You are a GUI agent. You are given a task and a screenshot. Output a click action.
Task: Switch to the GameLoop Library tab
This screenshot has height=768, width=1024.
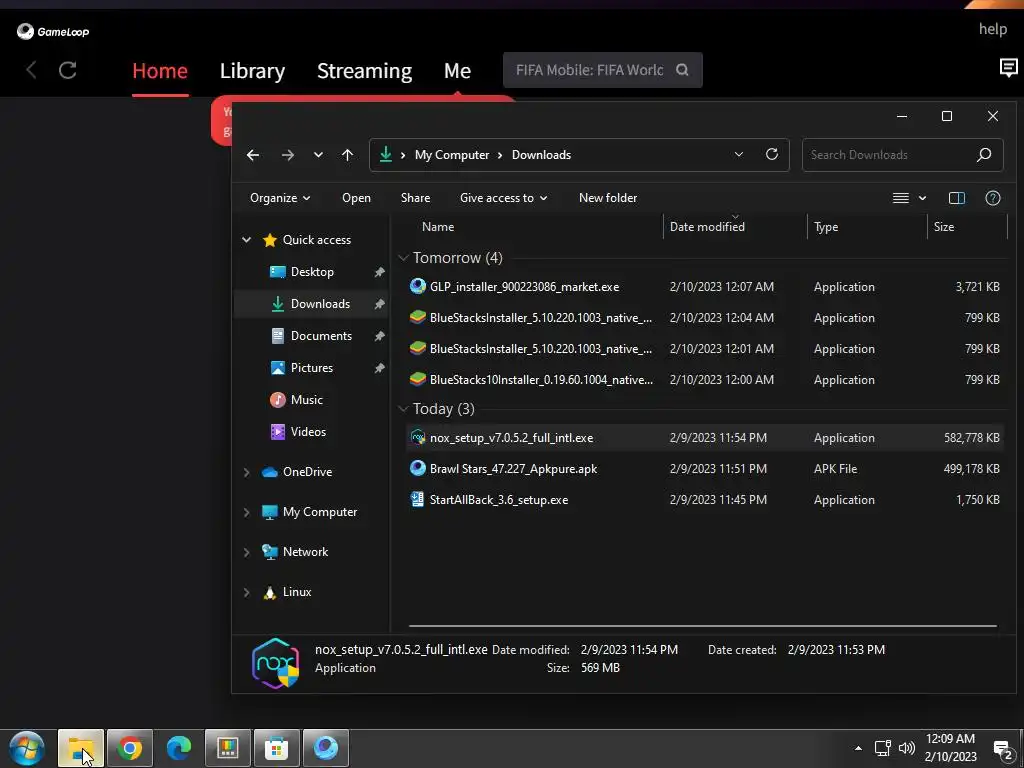[252, 71]
